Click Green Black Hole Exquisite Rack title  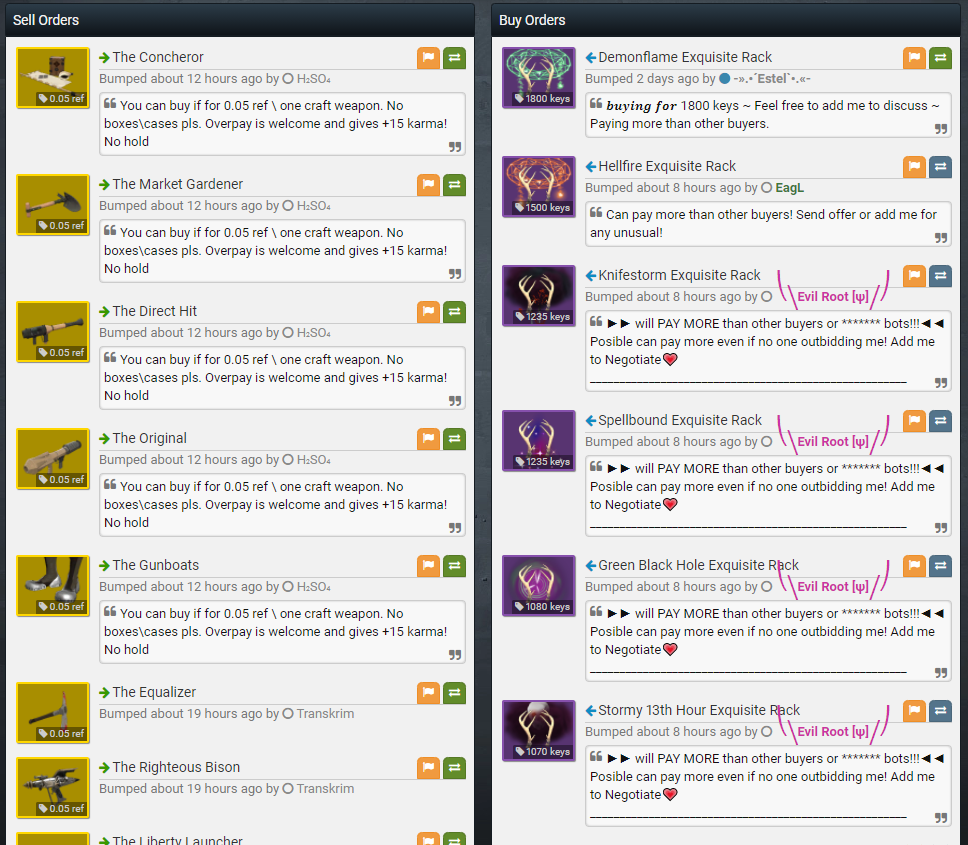[x=699, y=565]
